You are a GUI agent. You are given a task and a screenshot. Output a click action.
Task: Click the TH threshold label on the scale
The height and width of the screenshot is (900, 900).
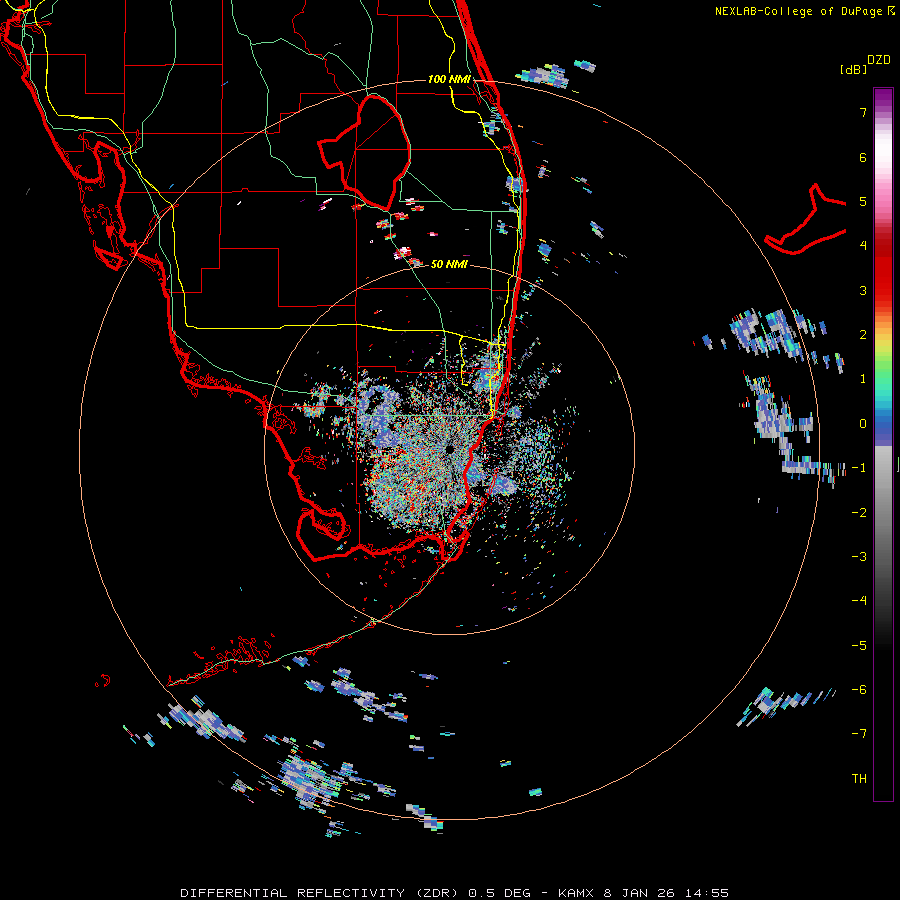coord(859,778)
